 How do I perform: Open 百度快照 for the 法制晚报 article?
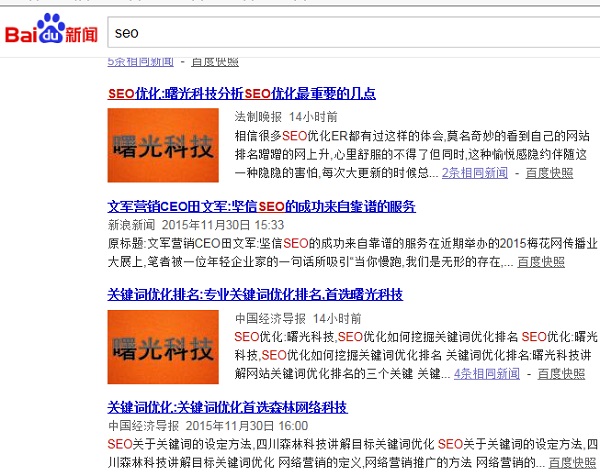549,173
